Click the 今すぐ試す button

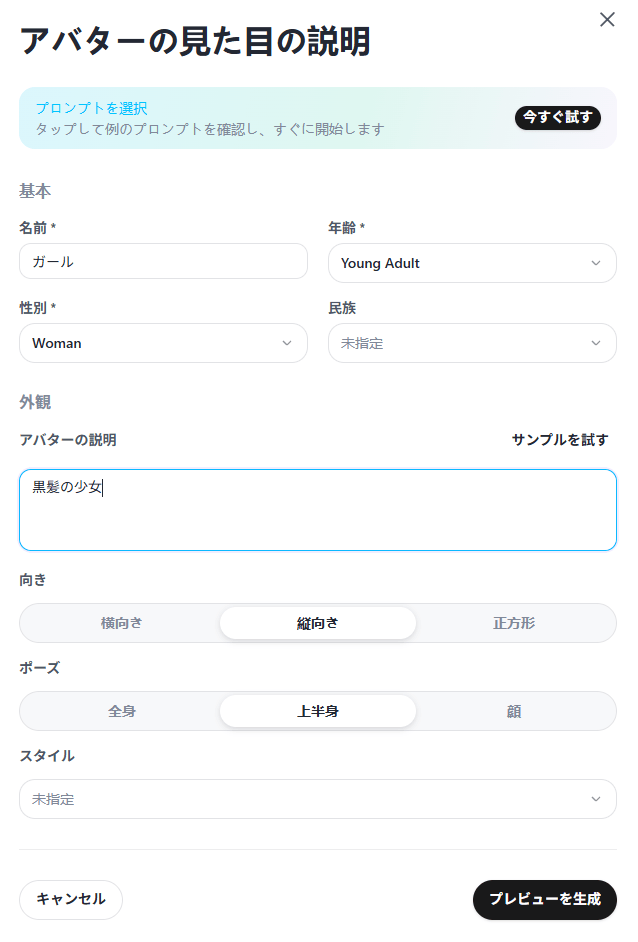click(x=557, y=117)
